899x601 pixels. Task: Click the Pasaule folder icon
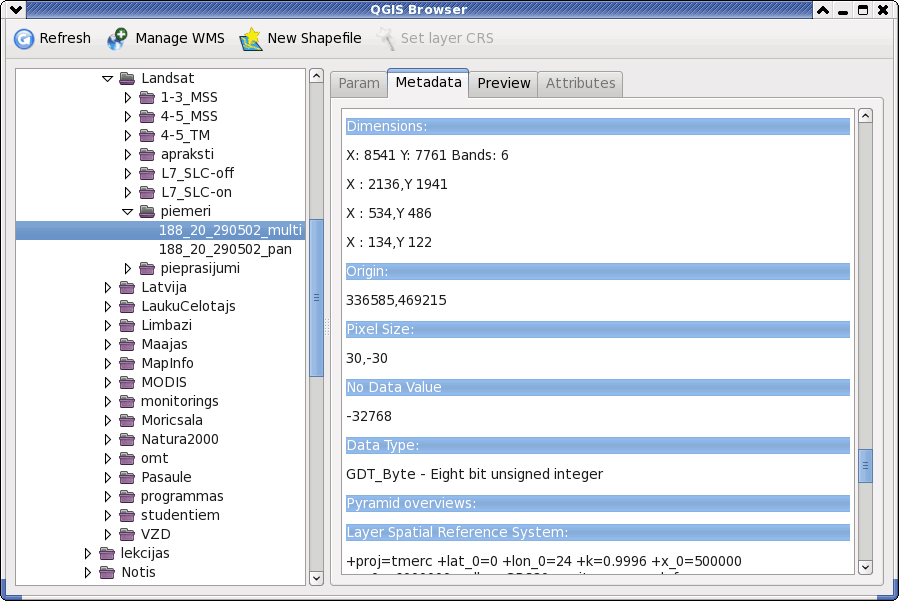[127, 477]
